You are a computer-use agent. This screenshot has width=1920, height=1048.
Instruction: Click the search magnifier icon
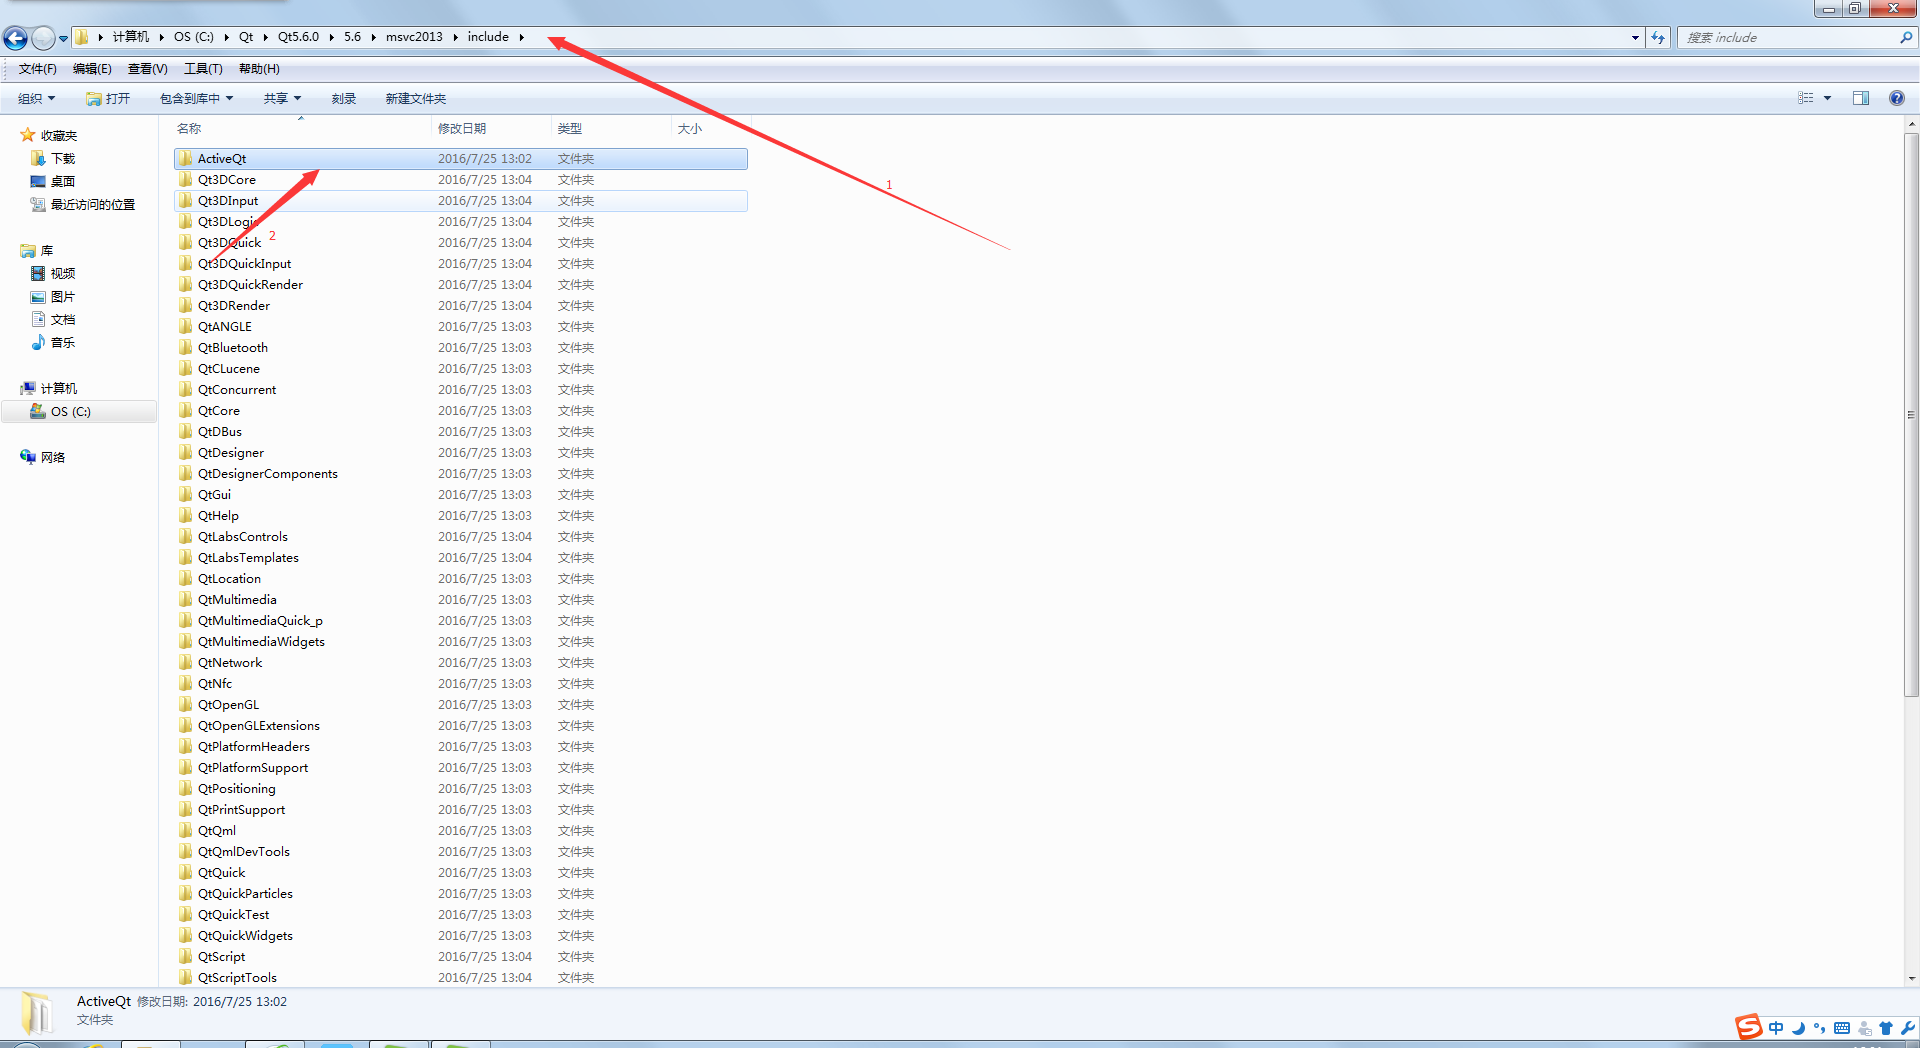click(1906, 38)
